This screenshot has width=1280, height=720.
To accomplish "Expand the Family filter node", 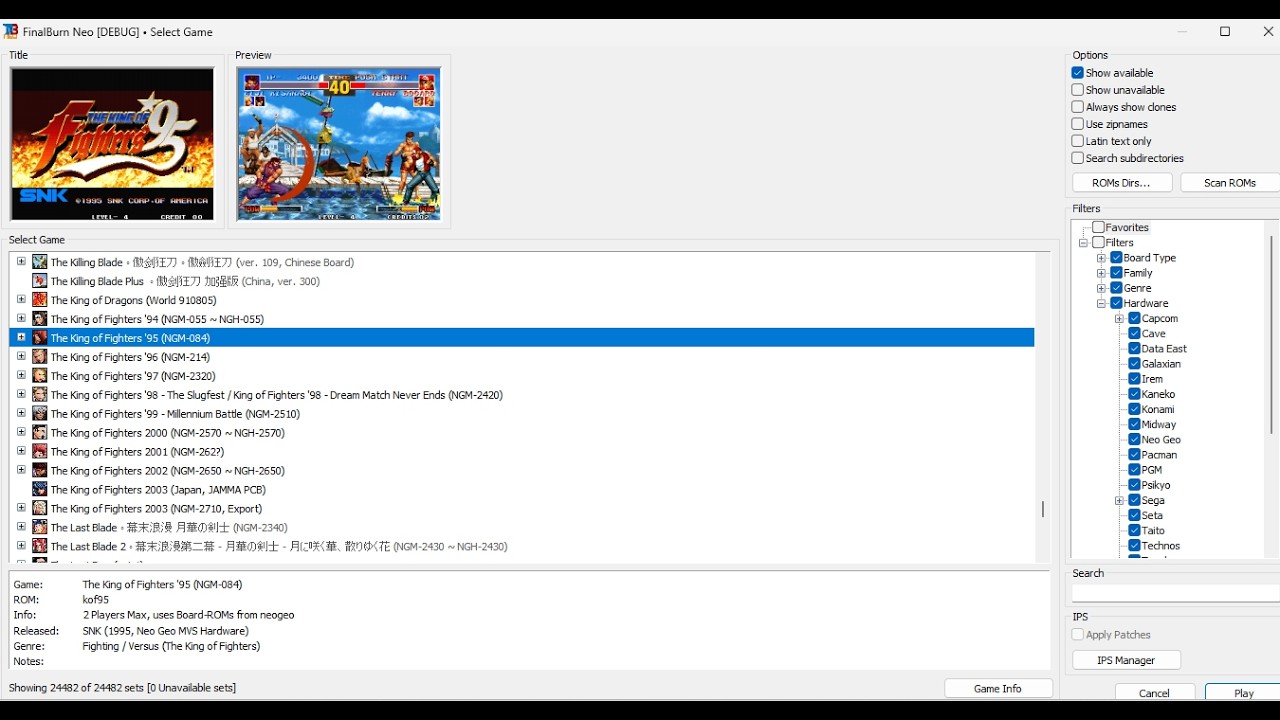I will tap(1101, 273).
